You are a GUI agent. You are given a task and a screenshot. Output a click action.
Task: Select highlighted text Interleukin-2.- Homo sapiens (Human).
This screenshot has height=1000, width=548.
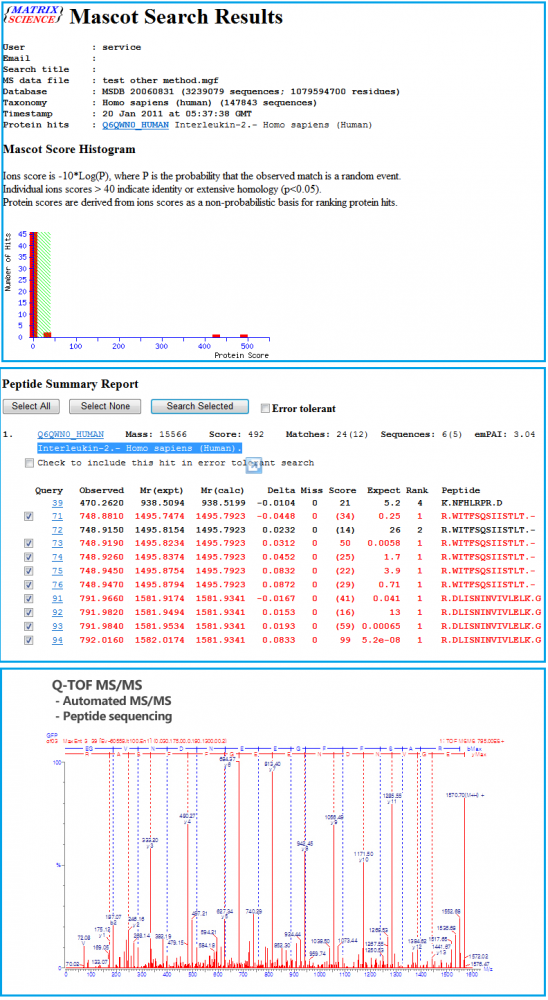pyautogui.click(x=139, y=448)
